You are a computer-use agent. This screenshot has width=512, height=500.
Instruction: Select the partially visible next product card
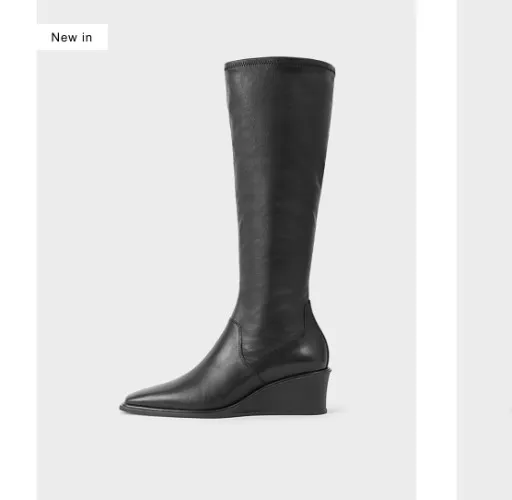[484, 250]
